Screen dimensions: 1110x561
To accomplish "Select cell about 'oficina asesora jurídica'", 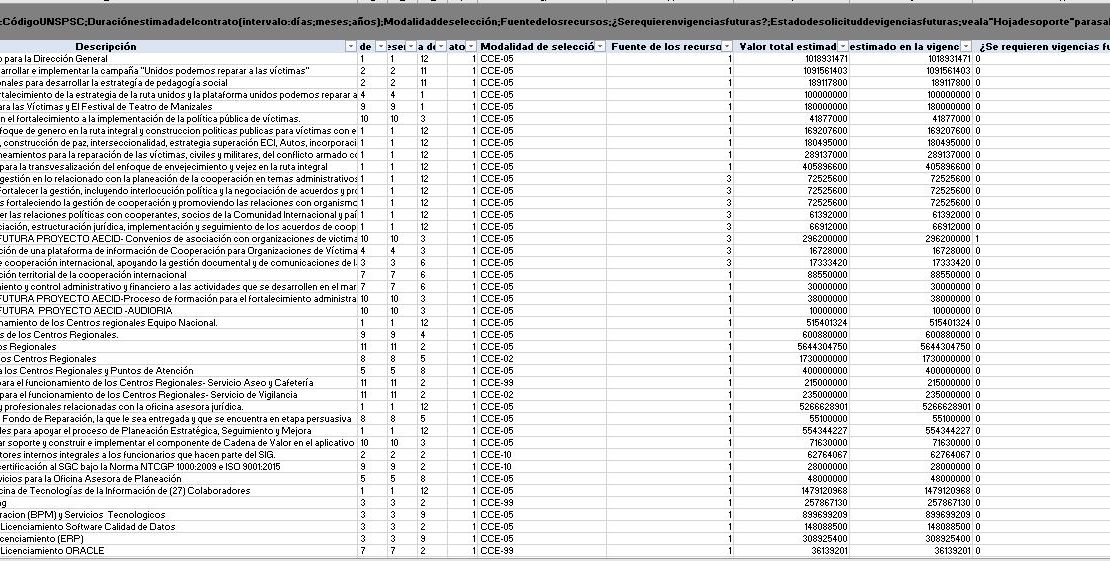I will pyautogui.click(x=178, y=407).
